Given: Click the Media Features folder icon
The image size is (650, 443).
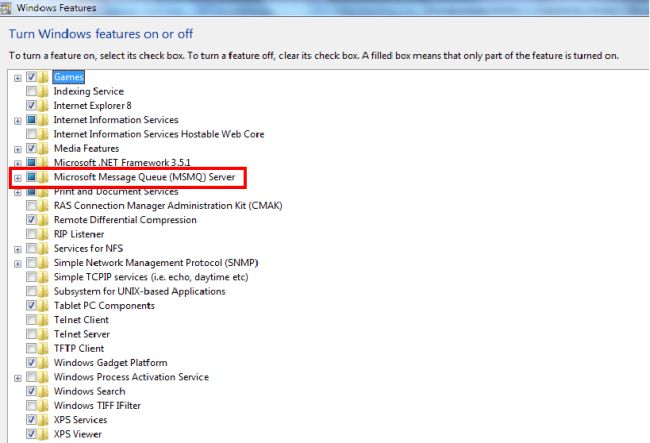Looking at the screenshot, I should click(x=43, y=148).
